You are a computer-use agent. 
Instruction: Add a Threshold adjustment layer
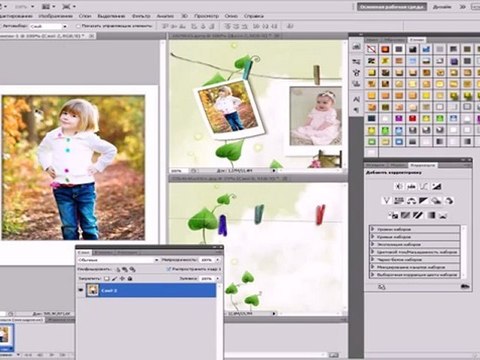pos(418,215)
